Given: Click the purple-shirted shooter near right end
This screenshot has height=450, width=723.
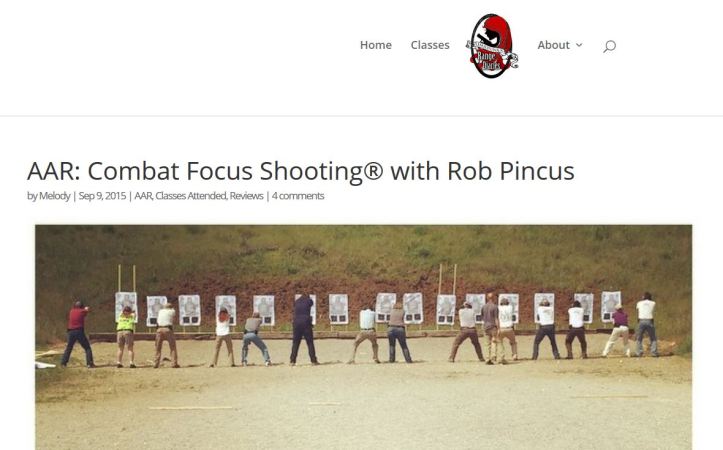Looking at the screenshot, I should coord(617,331).
